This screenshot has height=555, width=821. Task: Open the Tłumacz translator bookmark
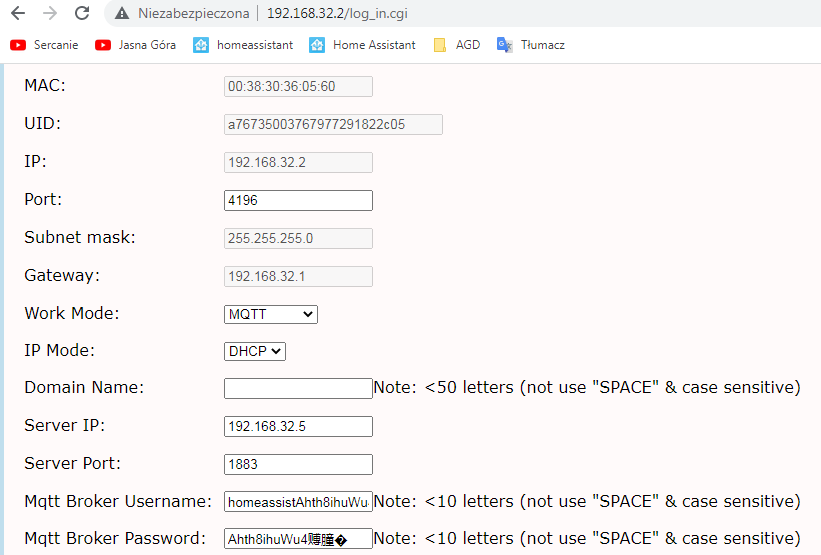[531, 45]
